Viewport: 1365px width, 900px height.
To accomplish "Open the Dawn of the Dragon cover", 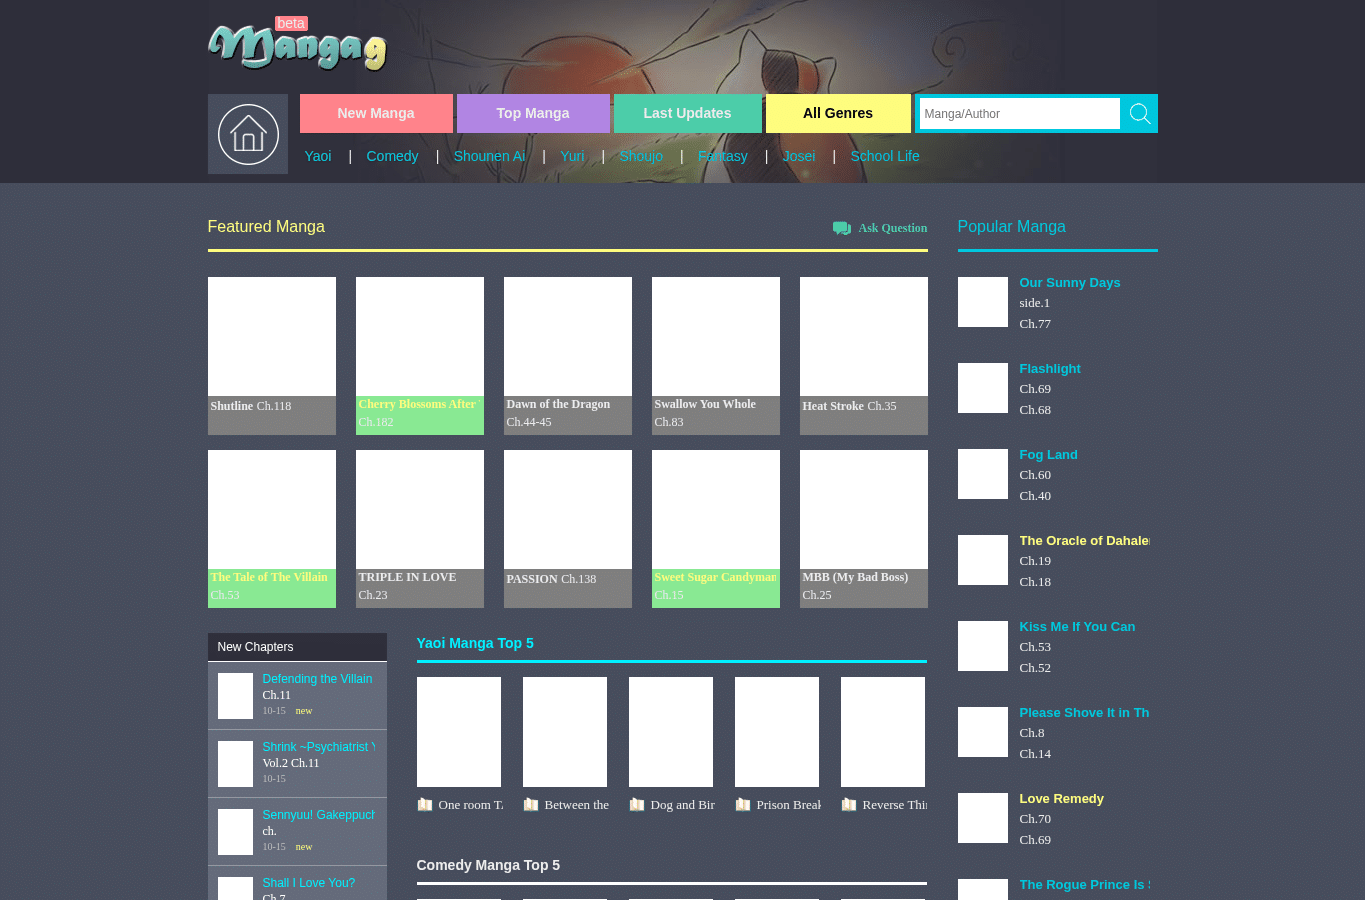I will 568,336.
